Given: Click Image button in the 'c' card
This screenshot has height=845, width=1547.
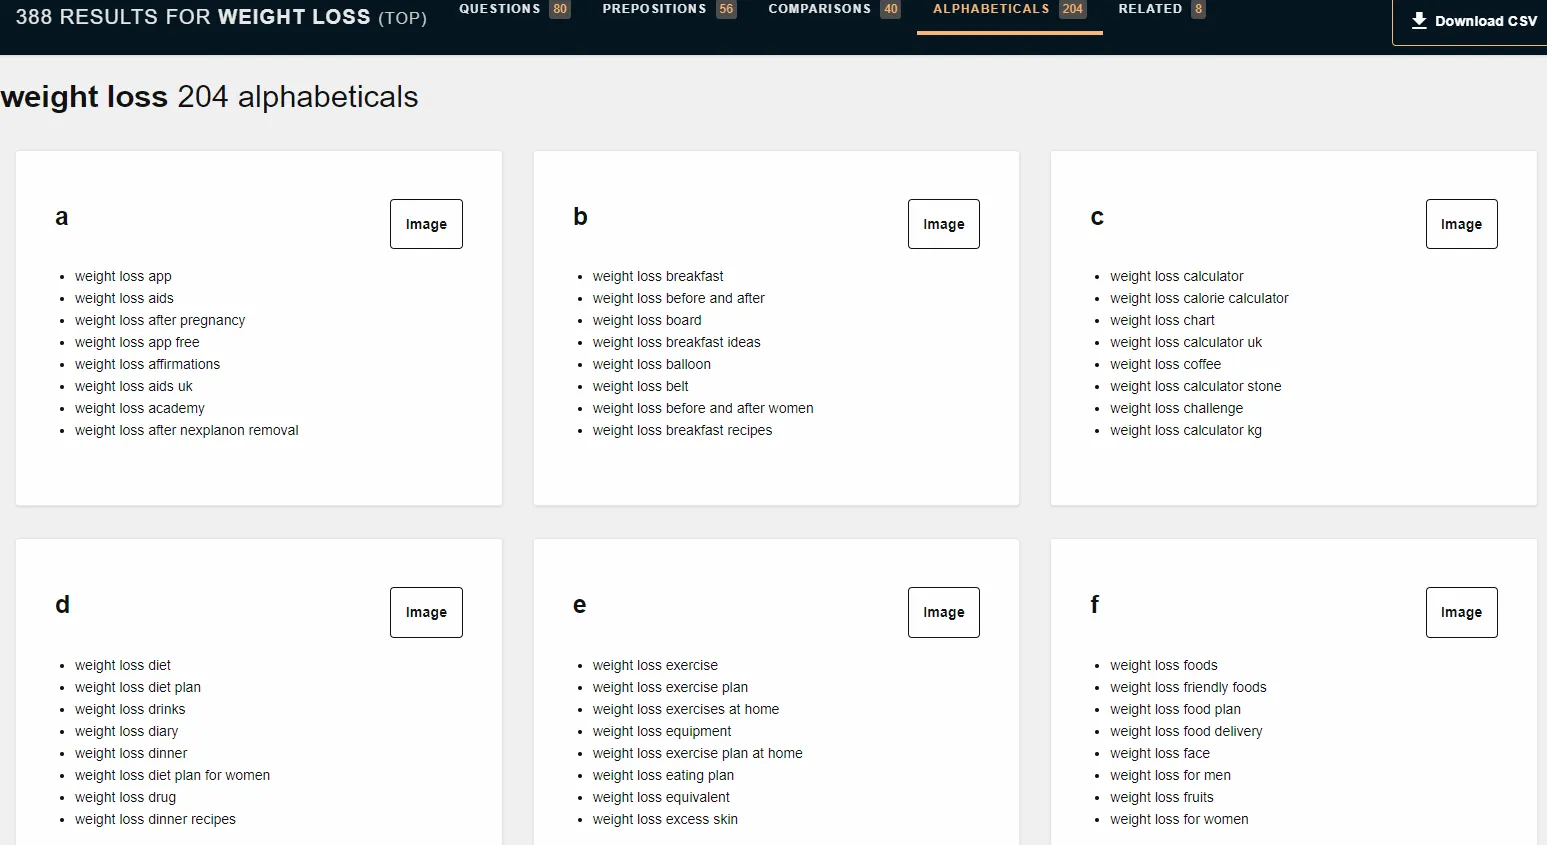Looking at the screenshot, I should point(1461,224).
